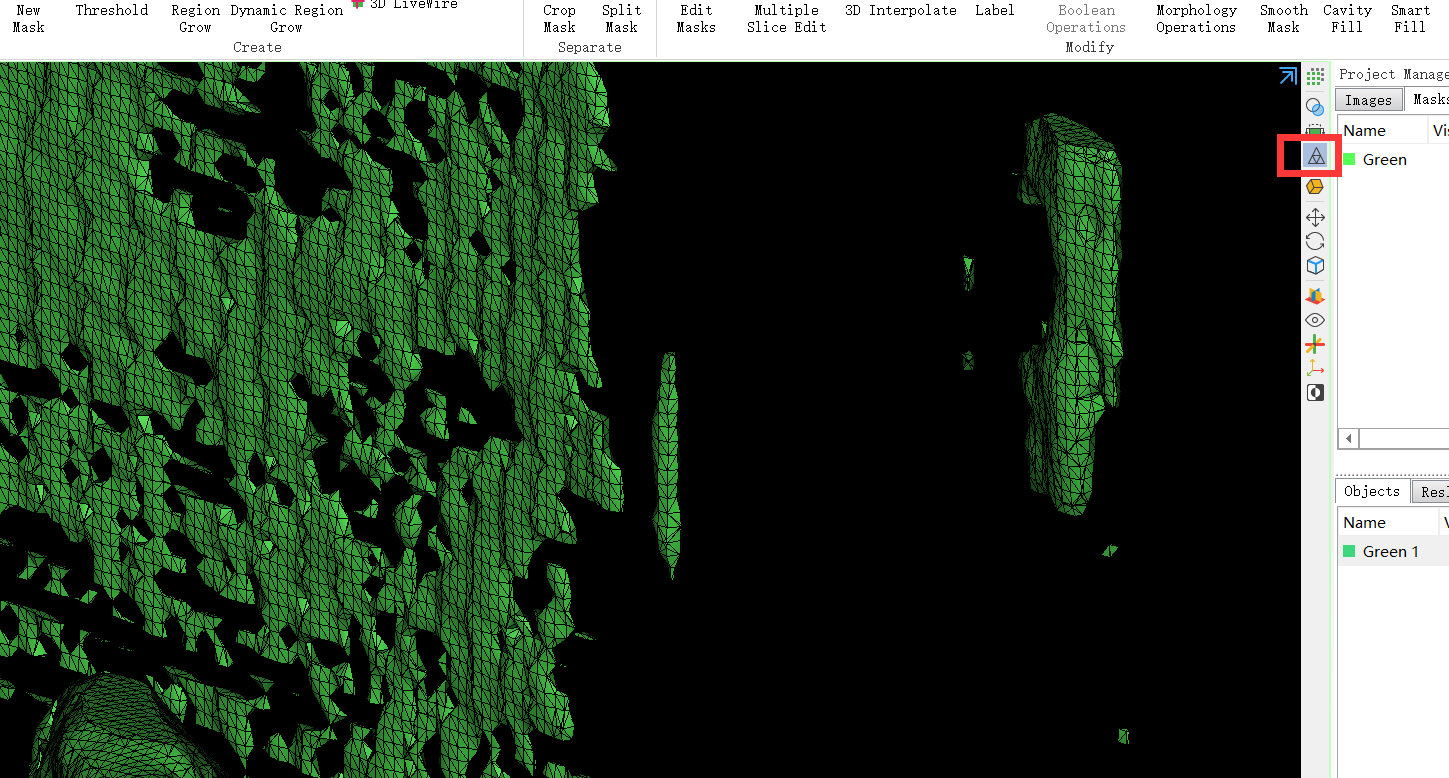Click the Label tool
1449x778 pixels.
tap(995, 10)
